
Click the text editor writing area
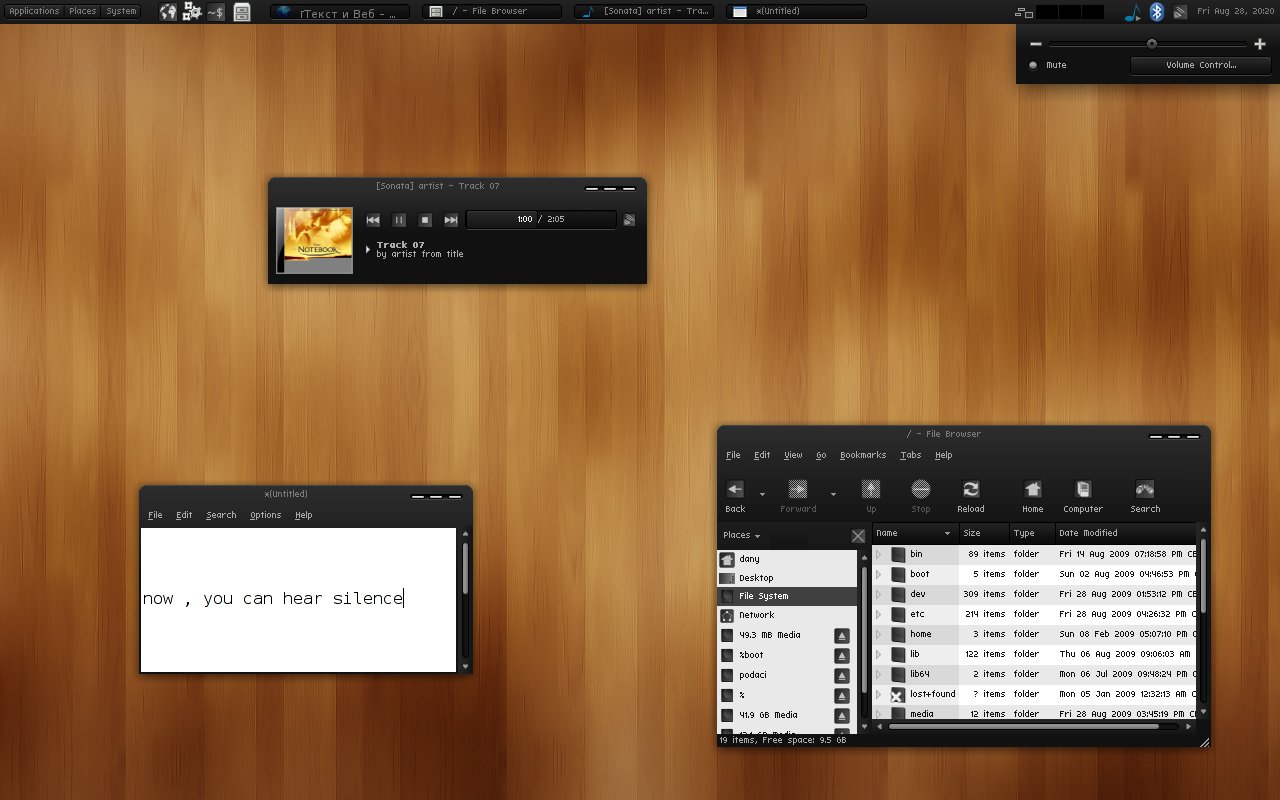coord(298,600)
